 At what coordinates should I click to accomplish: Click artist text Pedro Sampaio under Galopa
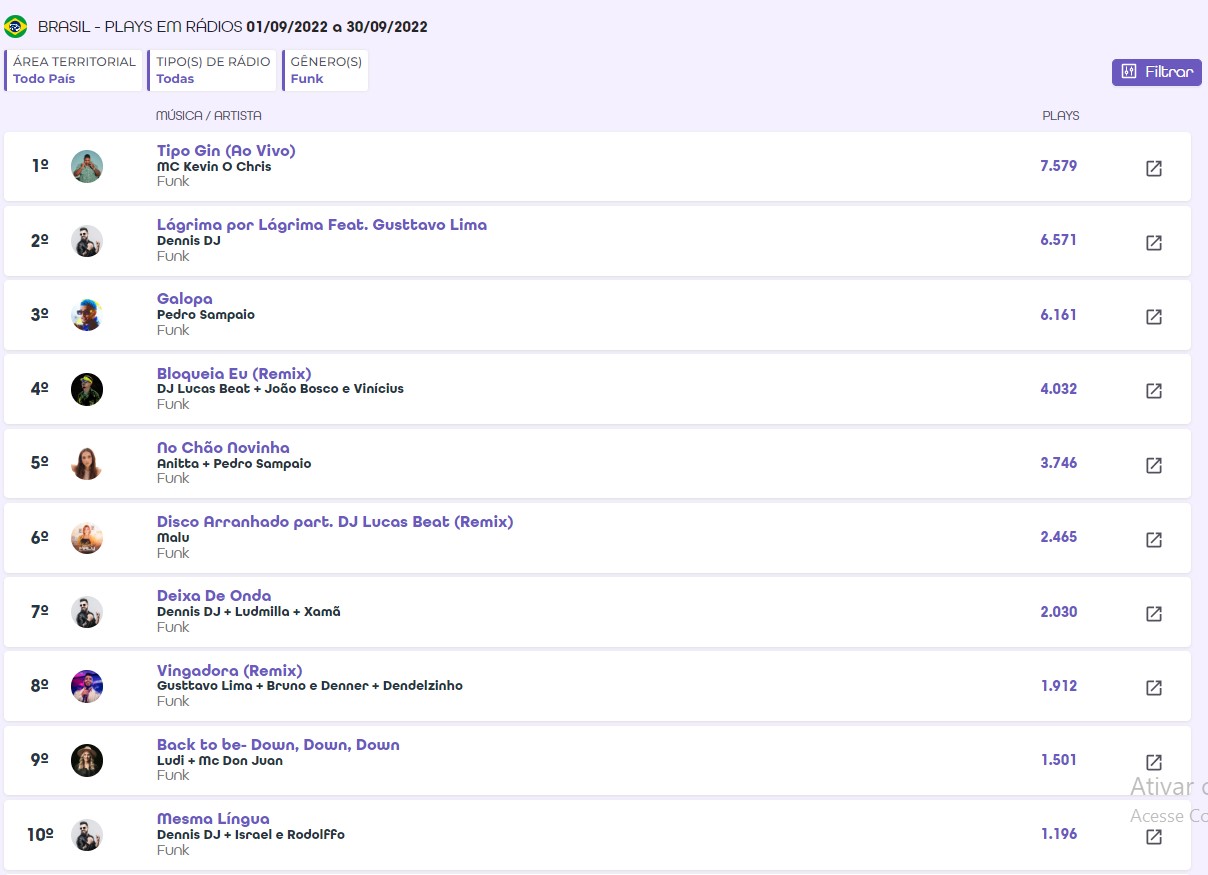[x=206, y=315]
